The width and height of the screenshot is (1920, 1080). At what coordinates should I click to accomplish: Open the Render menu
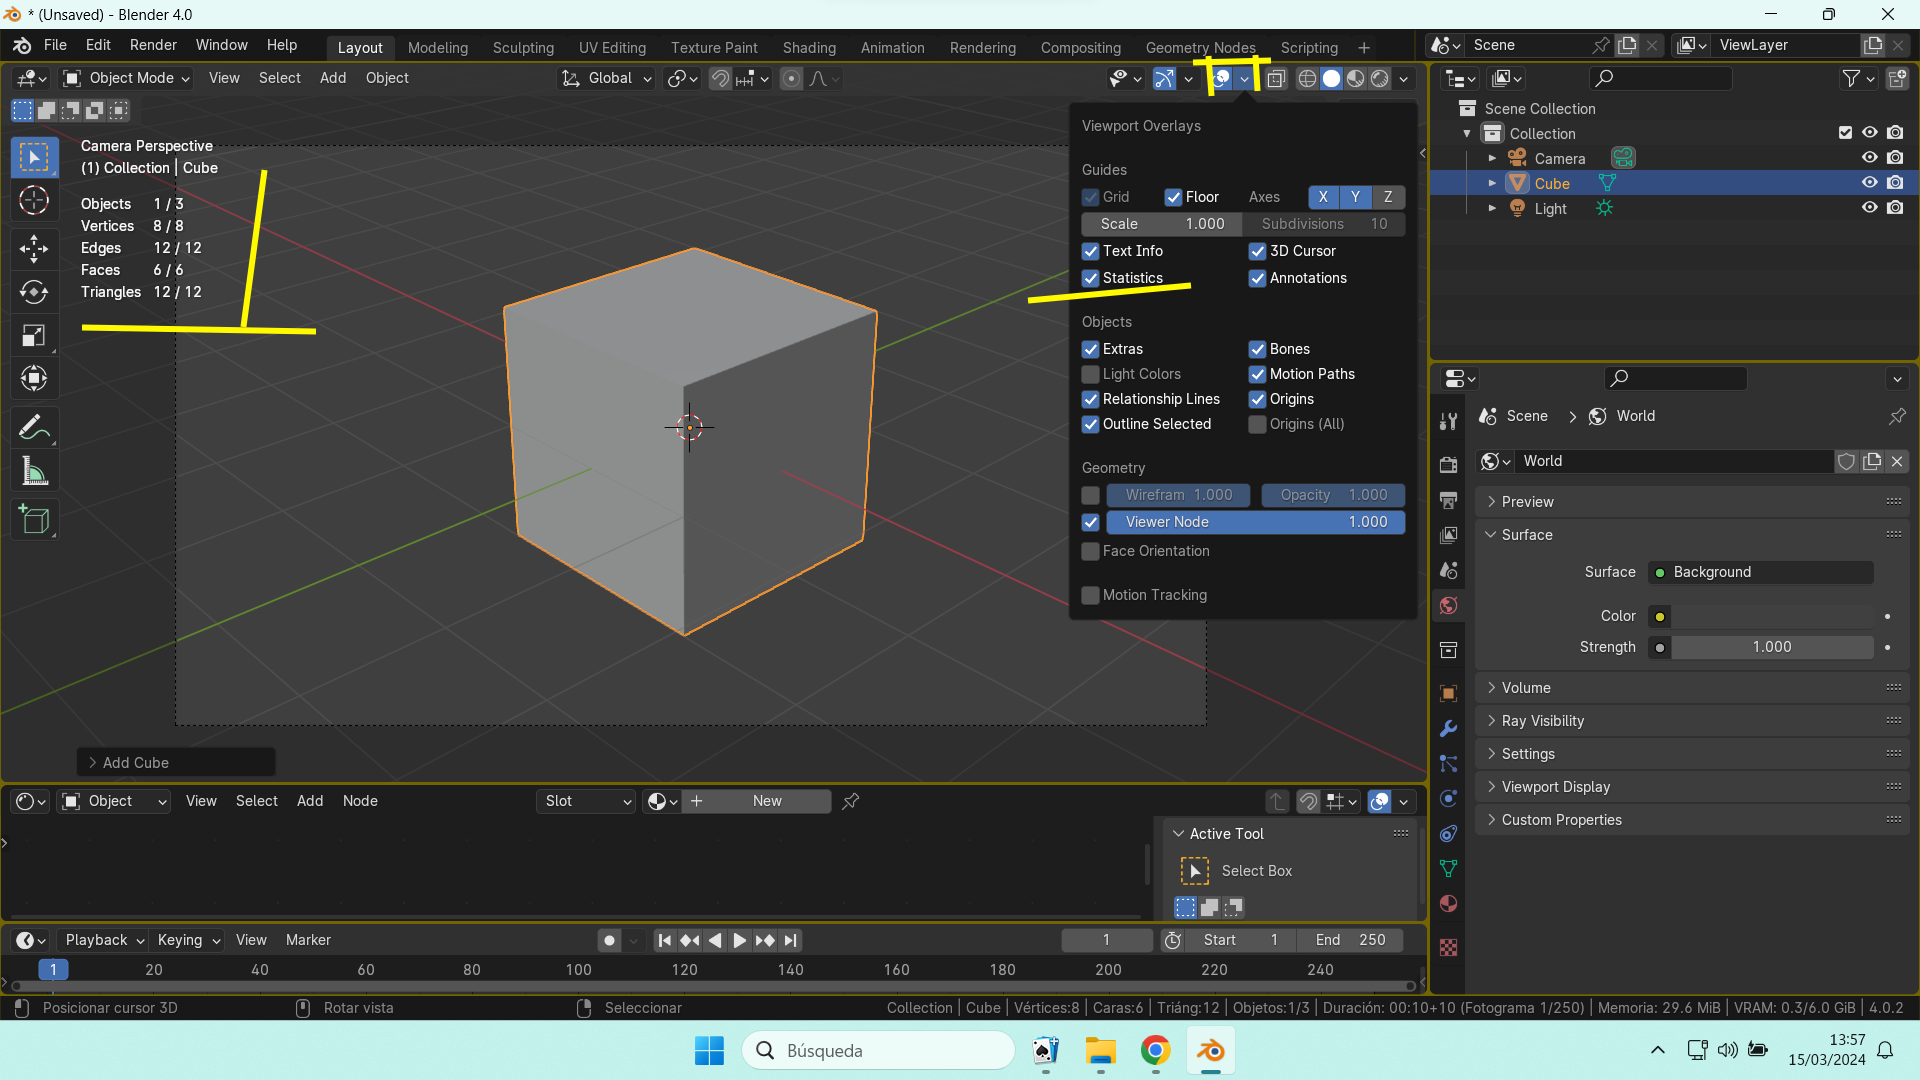coord(153,45)
